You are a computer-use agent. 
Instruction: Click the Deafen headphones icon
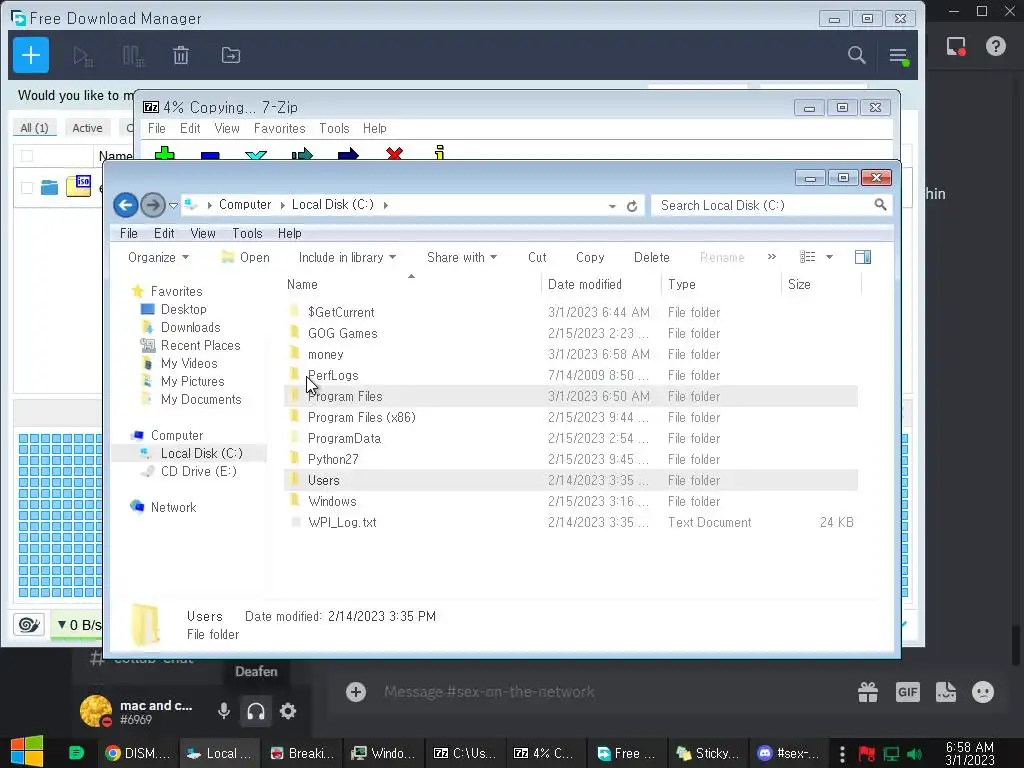click(256, 711)
